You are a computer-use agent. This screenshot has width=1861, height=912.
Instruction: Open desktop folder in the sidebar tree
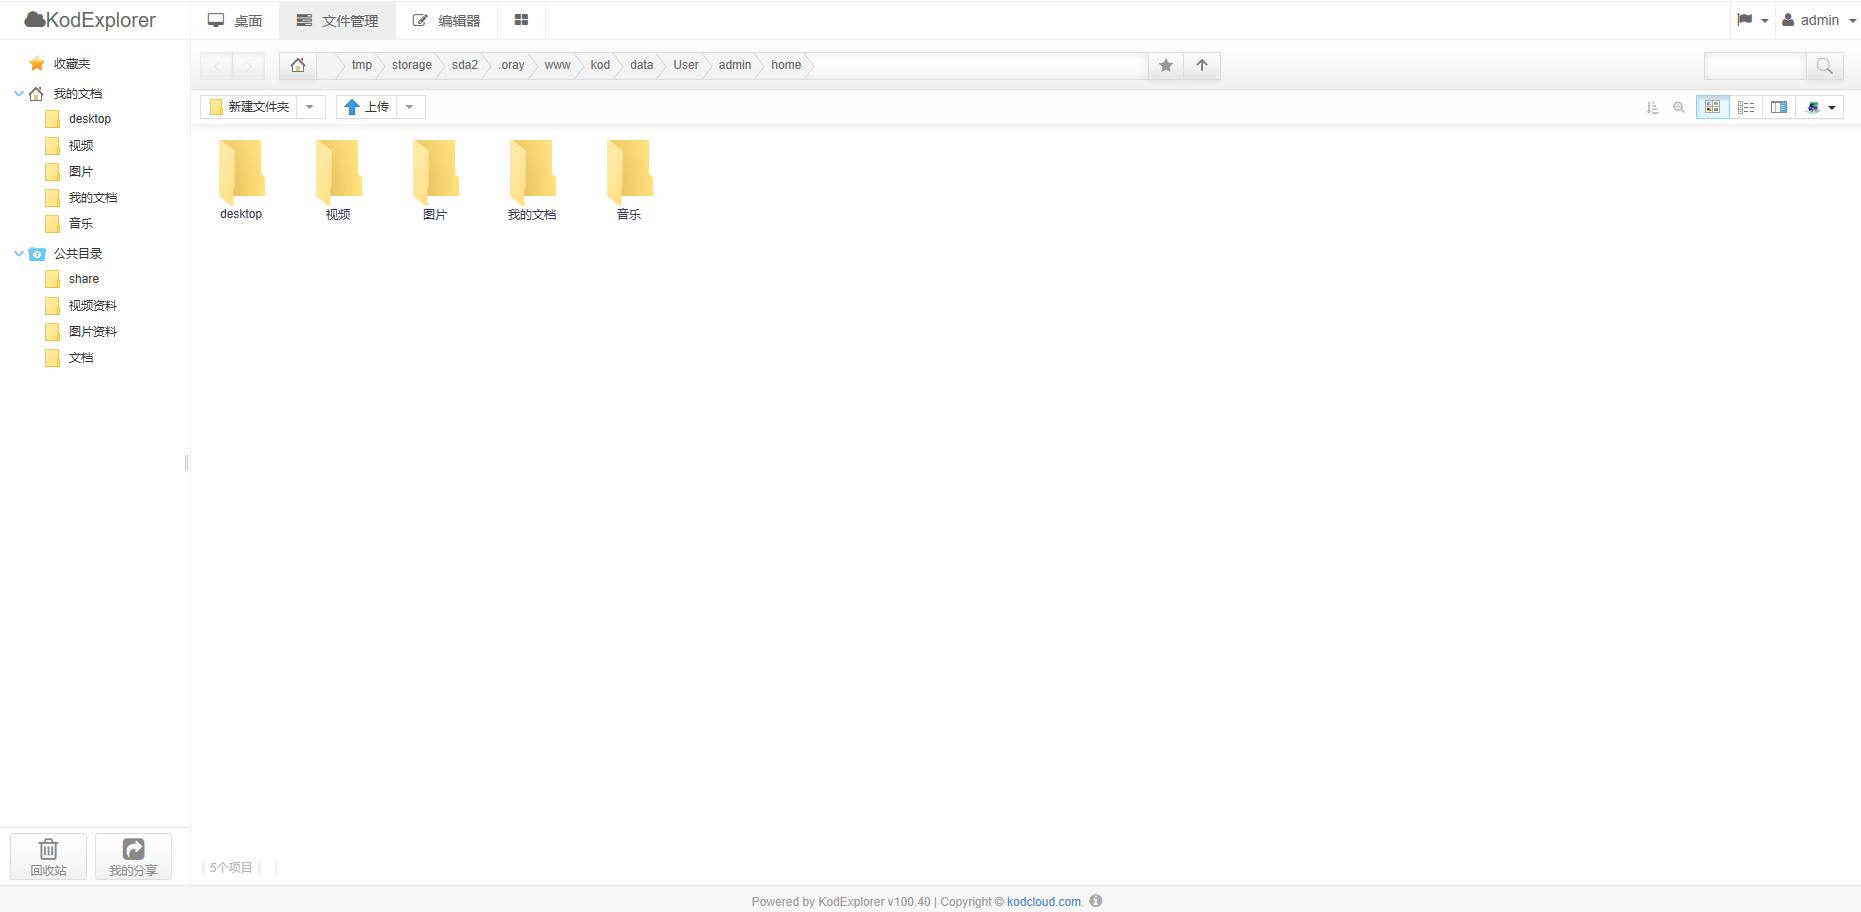pos(90,119)
